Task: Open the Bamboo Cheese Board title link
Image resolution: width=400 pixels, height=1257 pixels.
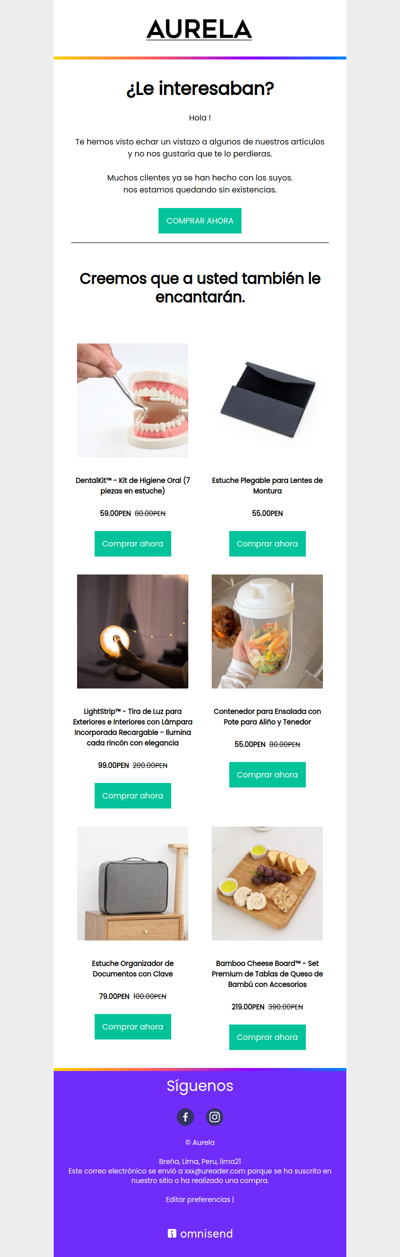Action: [x=267, y=974]
